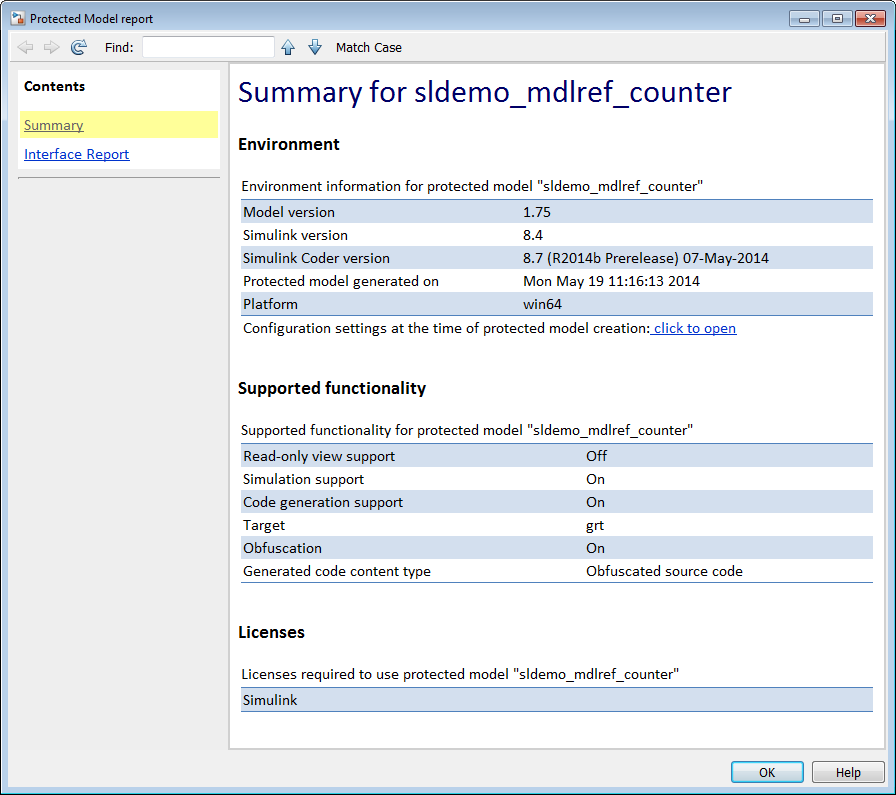Click the Code generation support label
896x795 pixels.
323,502
